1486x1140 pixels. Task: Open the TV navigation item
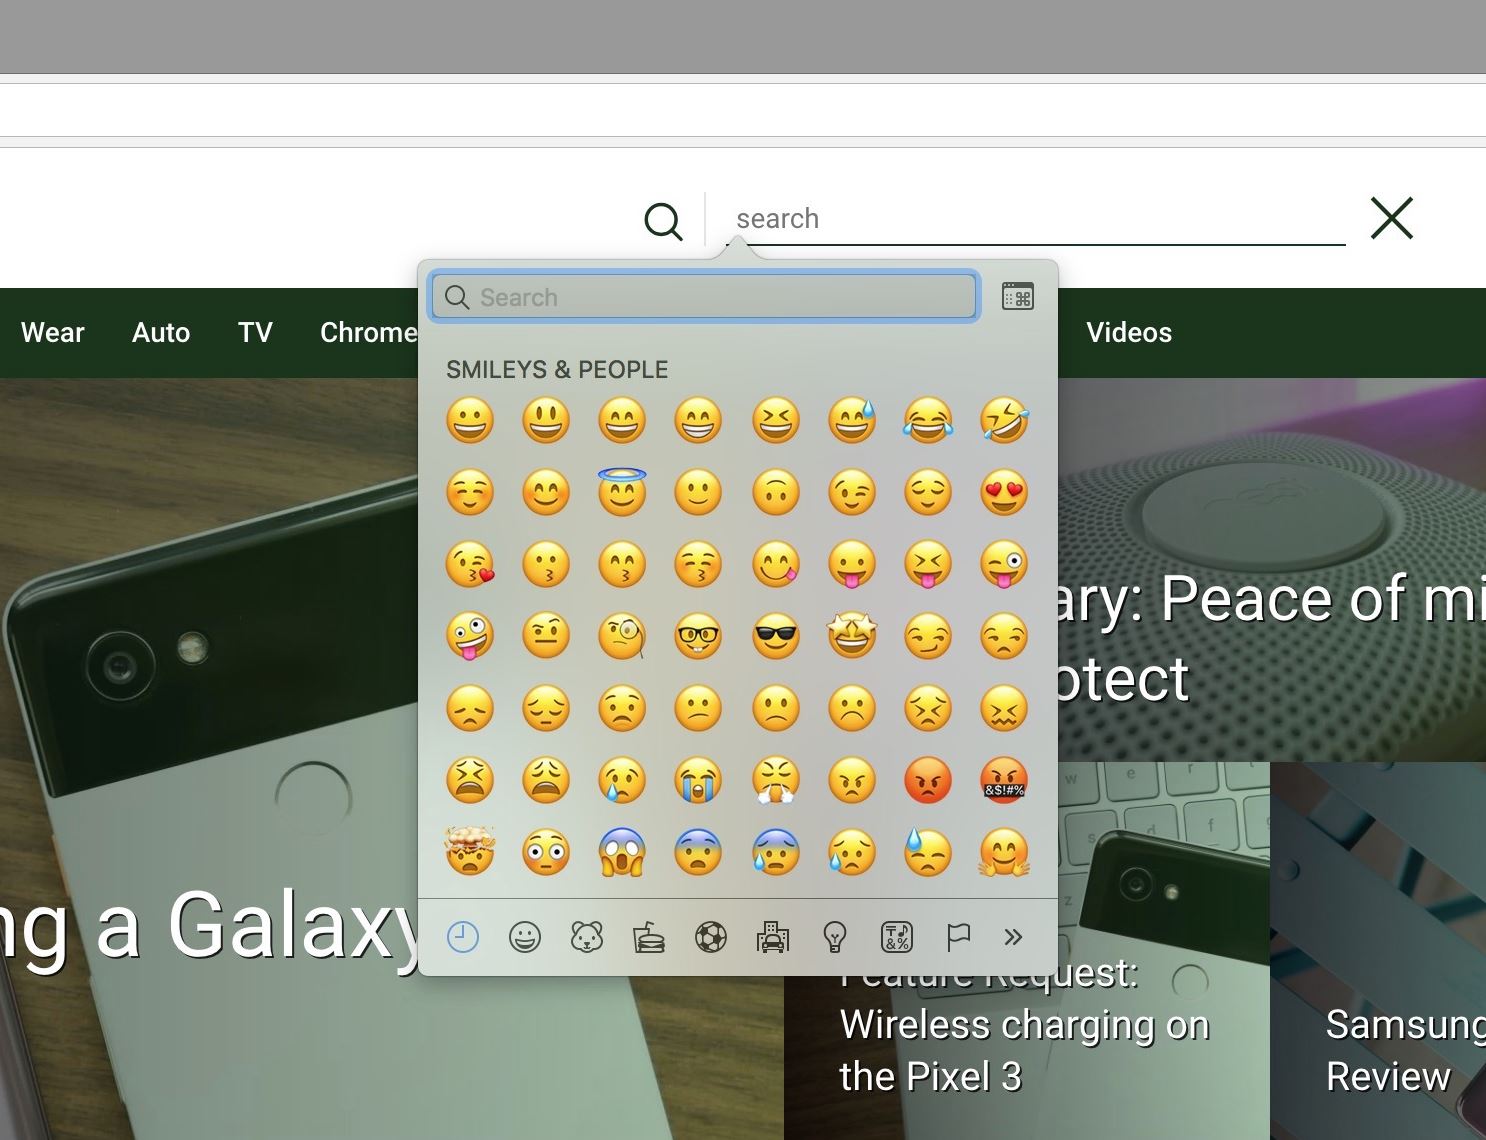click(255, 333)
